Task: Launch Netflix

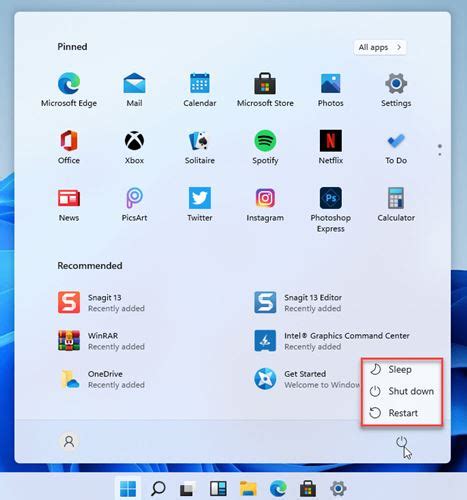Action: (330, 147)
